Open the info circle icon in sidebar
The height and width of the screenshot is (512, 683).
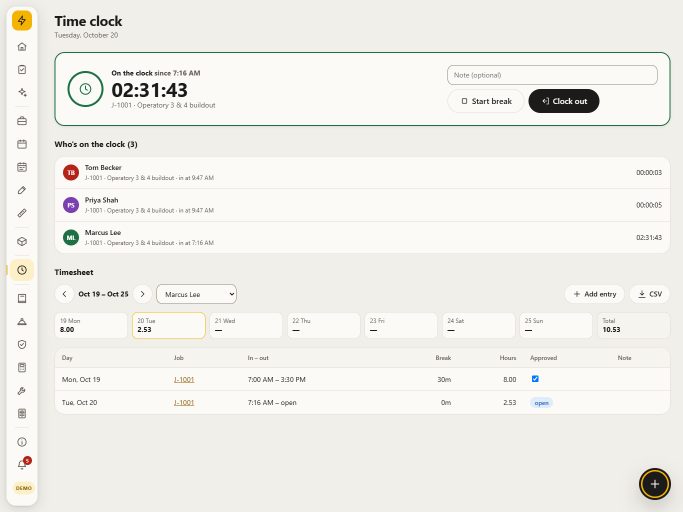click(x=22, y=442)
